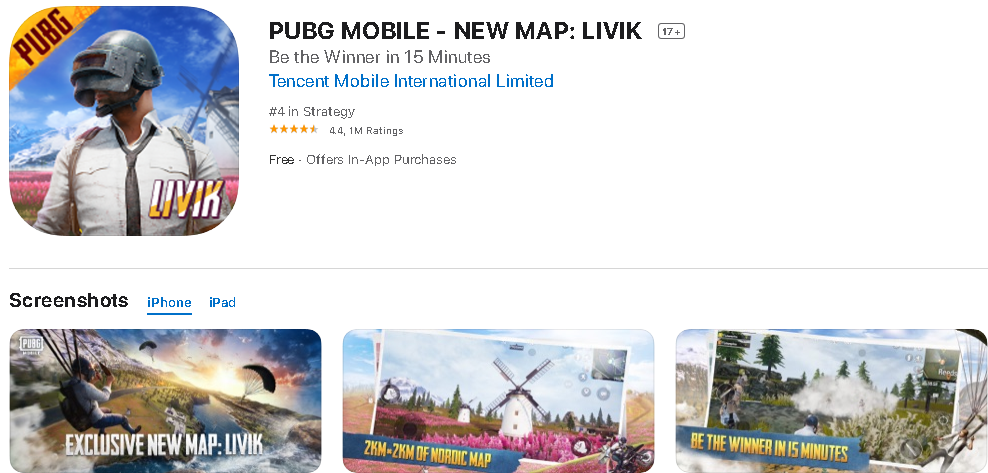Open the Exclusive New Map: Livik screenshot
This screenshot has height=473, width=988.
click(x=165, y=401)
